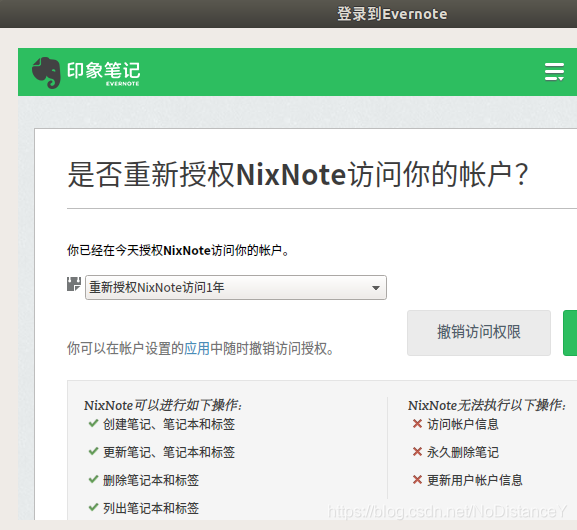Click the 印象笔记 brand text
The width and height of the screenshot is (577, 530).
pyautogui.click(x=103, y=71)
